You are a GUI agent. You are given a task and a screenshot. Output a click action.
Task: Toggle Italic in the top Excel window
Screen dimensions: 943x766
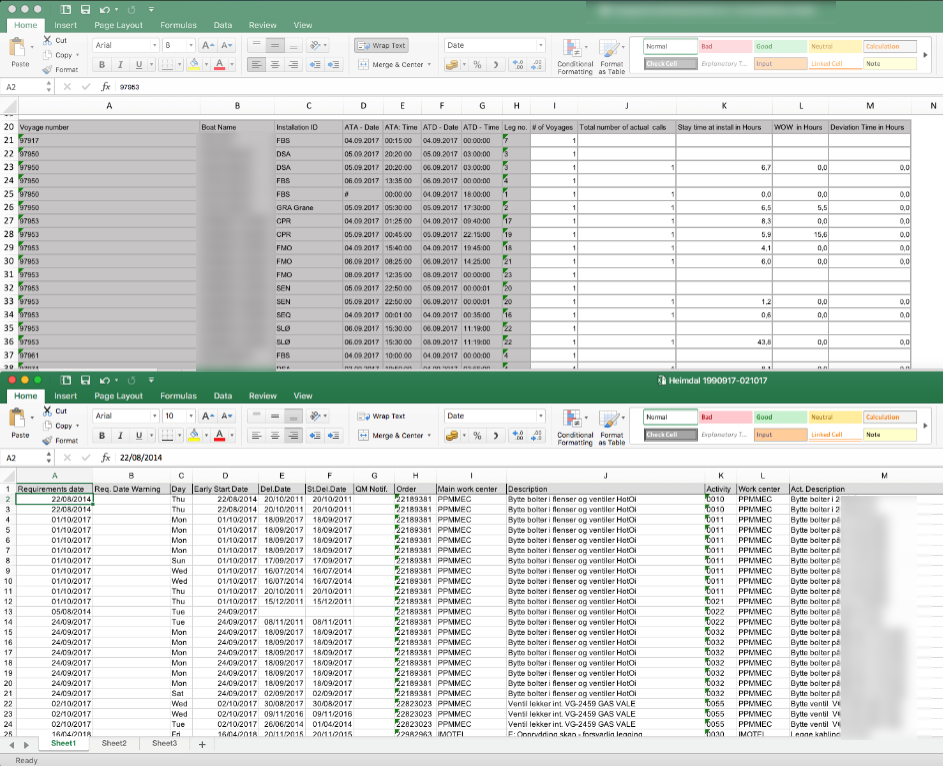pos(120,64)
